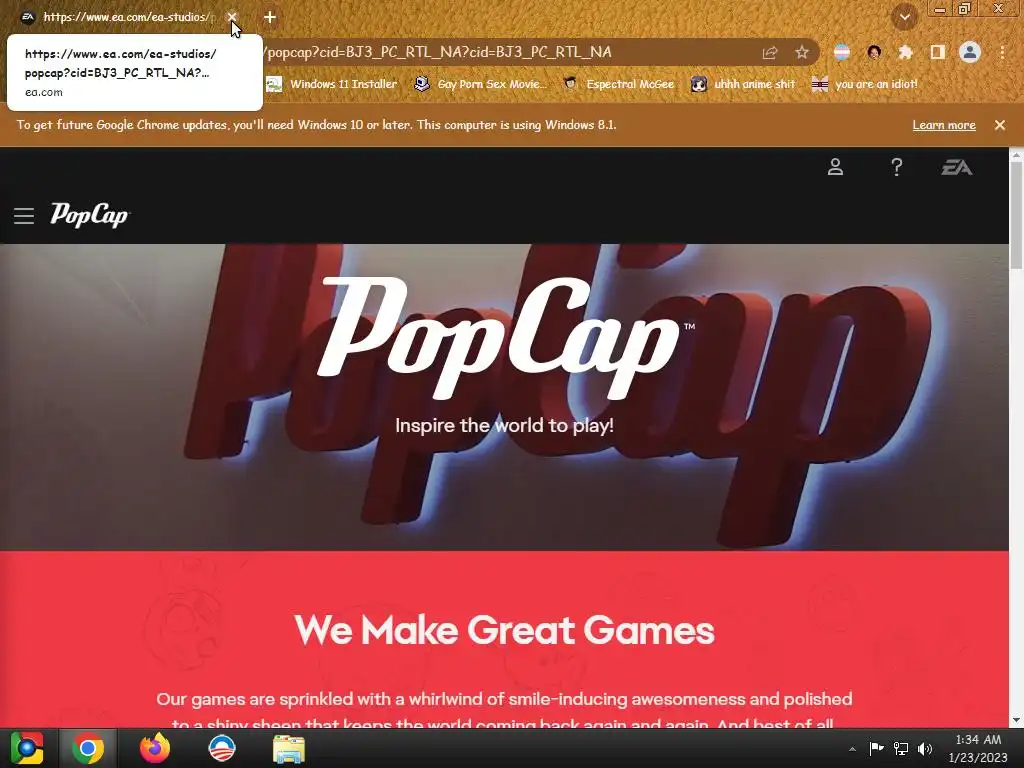Click the taskbar clock showing 1:34 AM
The image size is (1024, 768).
pyautogui.click(x=978, y=748)
